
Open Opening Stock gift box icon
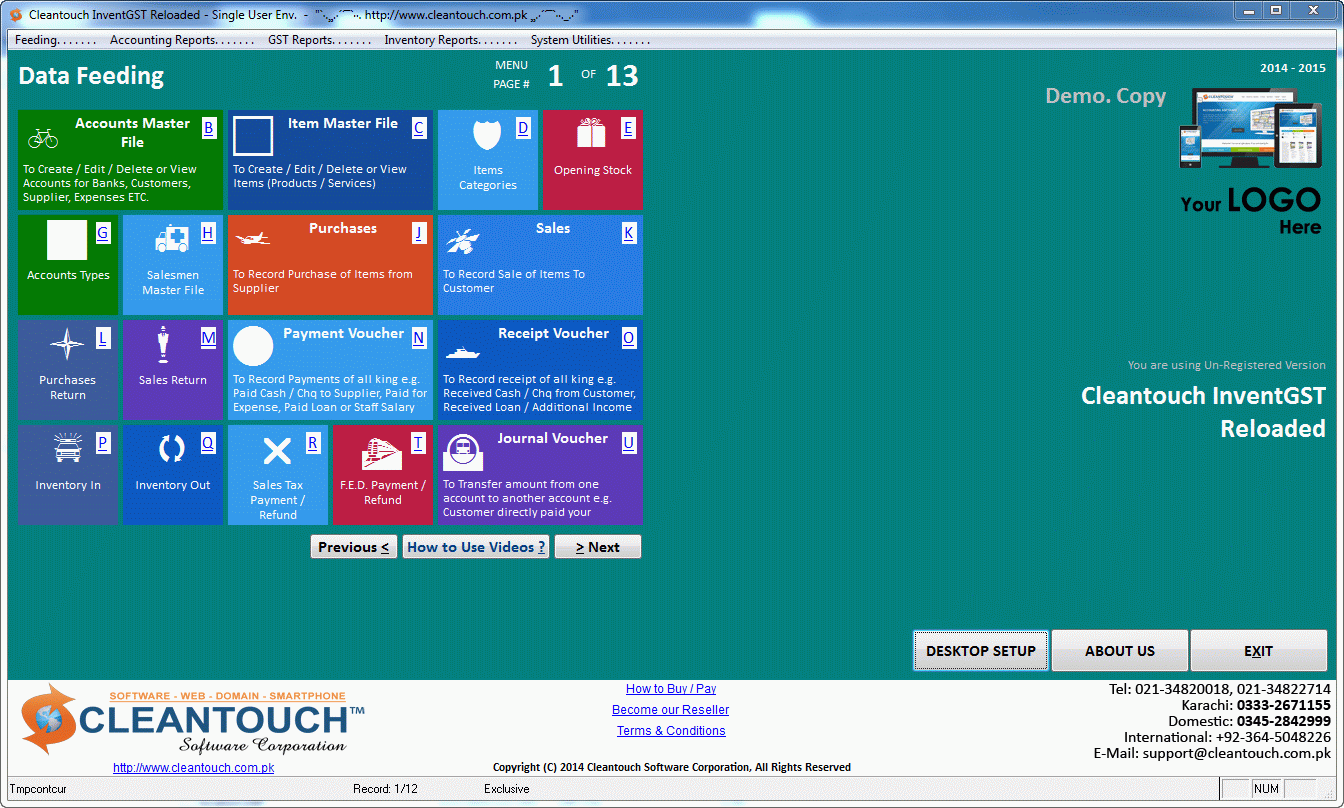(x=592, y=133)
